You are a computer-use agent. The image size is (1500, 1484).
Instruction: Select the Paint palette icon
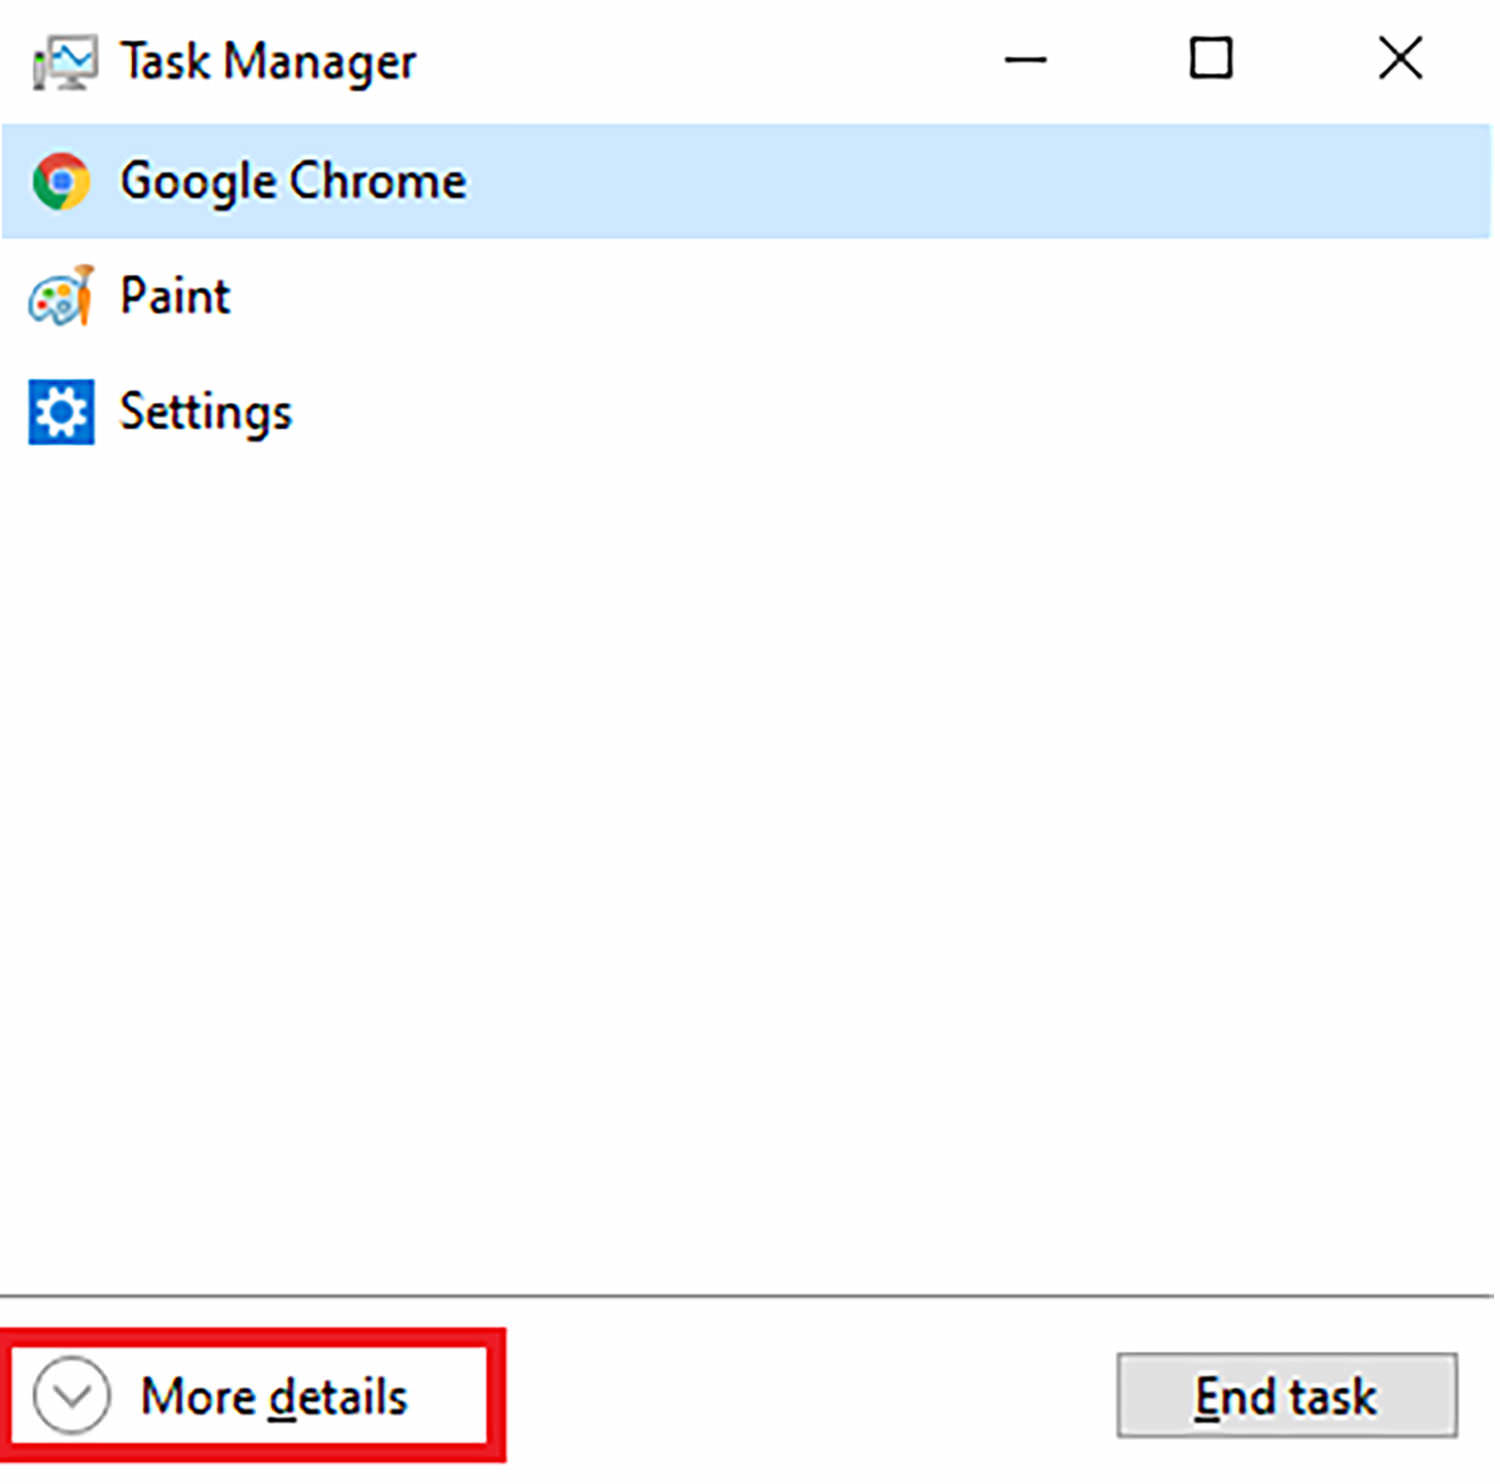pos(61,296)
